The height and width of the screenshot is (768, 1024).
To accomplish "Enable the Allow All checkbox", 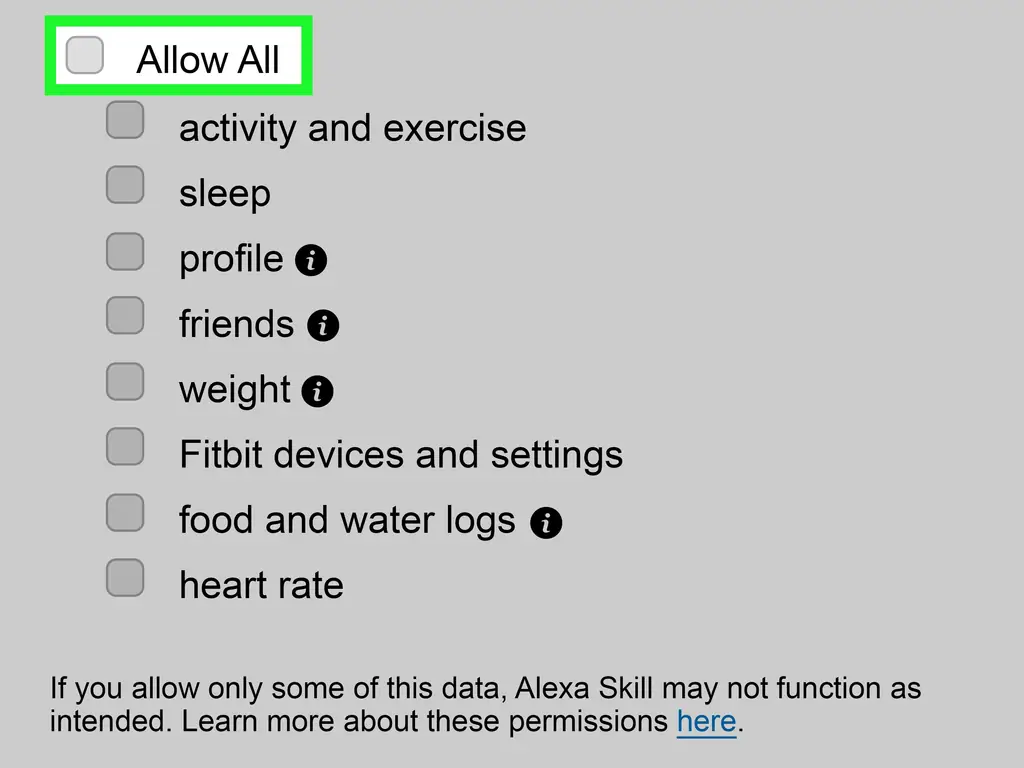I will click(x=85, y=55).
